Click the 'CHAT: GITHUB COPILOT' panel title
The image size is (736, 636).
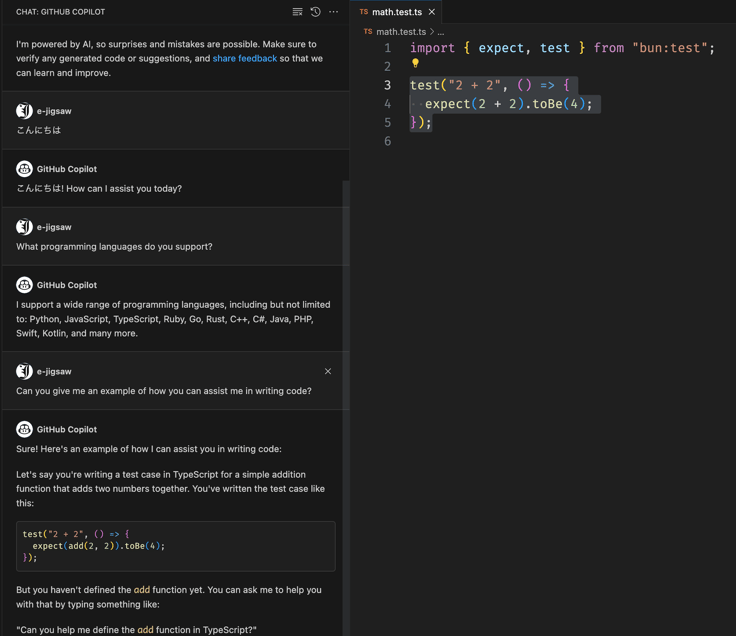pyautogui.click(x=61, y=12)
